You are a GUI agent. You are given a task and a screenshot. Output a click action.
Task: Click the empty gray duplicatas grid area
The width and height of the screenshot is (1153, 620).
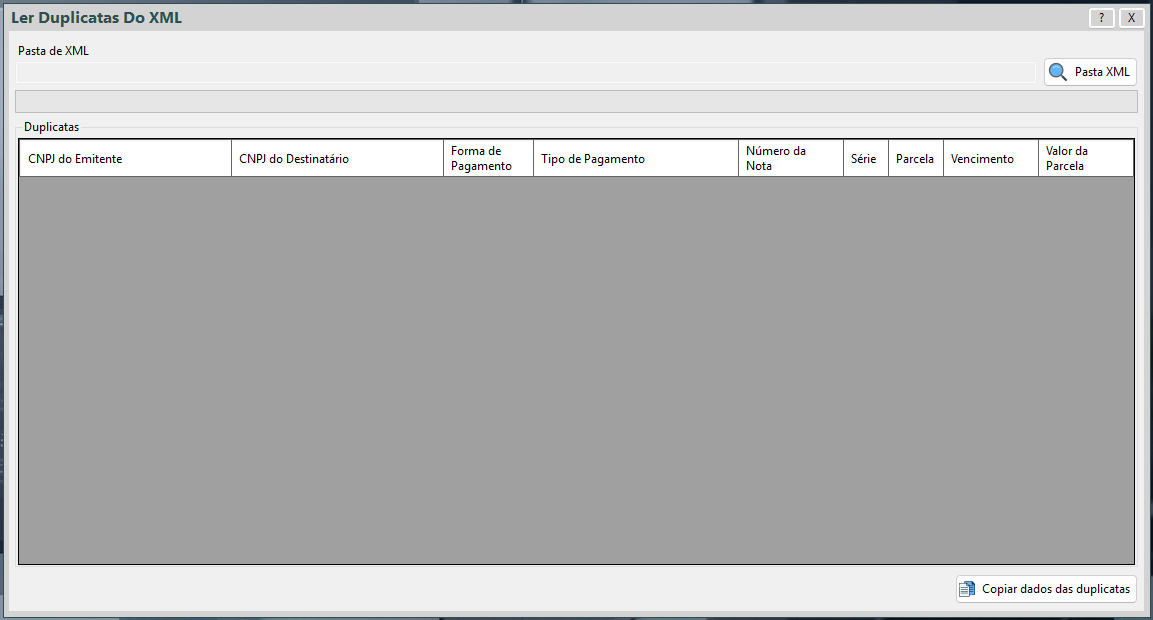coord(576,370)
